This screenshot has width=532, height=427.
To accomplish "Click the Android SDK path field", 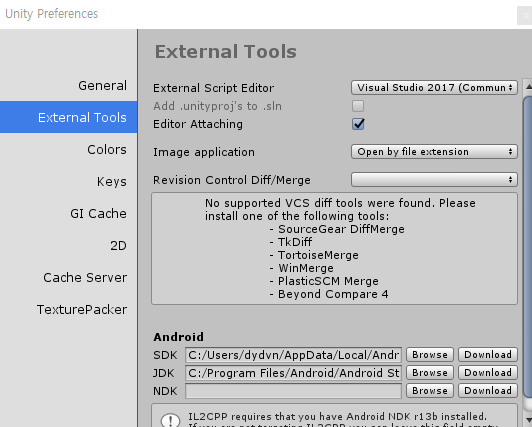I will point(293,355).
